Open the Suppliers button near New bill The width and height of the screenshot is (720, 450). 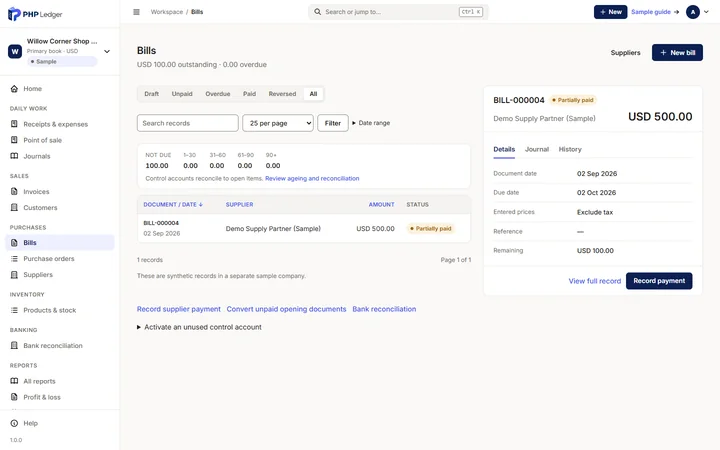(x=625, y=53)
